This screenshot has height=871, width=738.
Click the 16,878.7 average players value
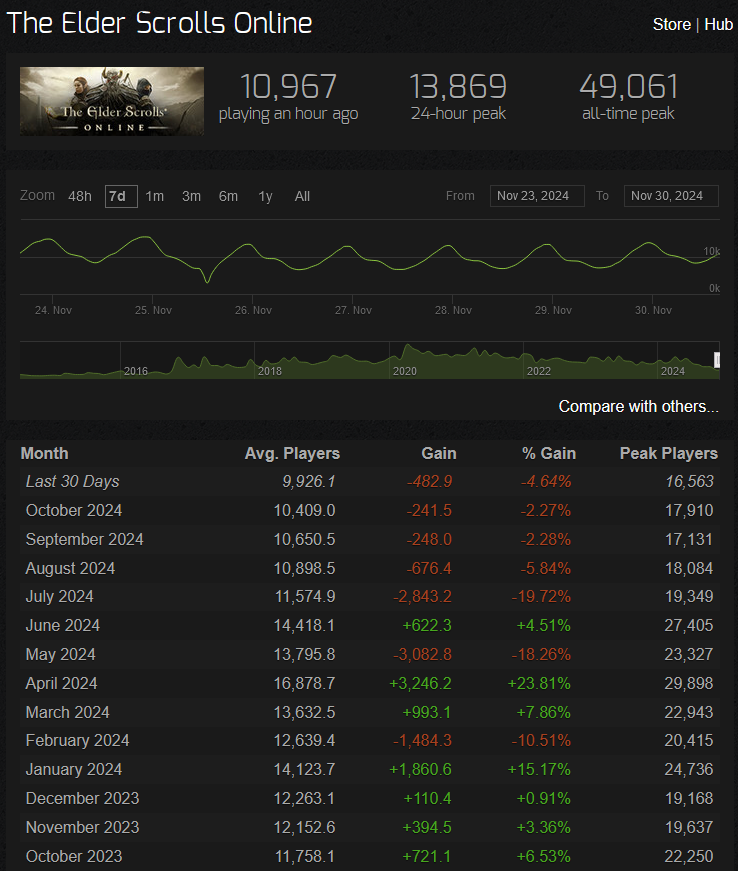[304, 683]
